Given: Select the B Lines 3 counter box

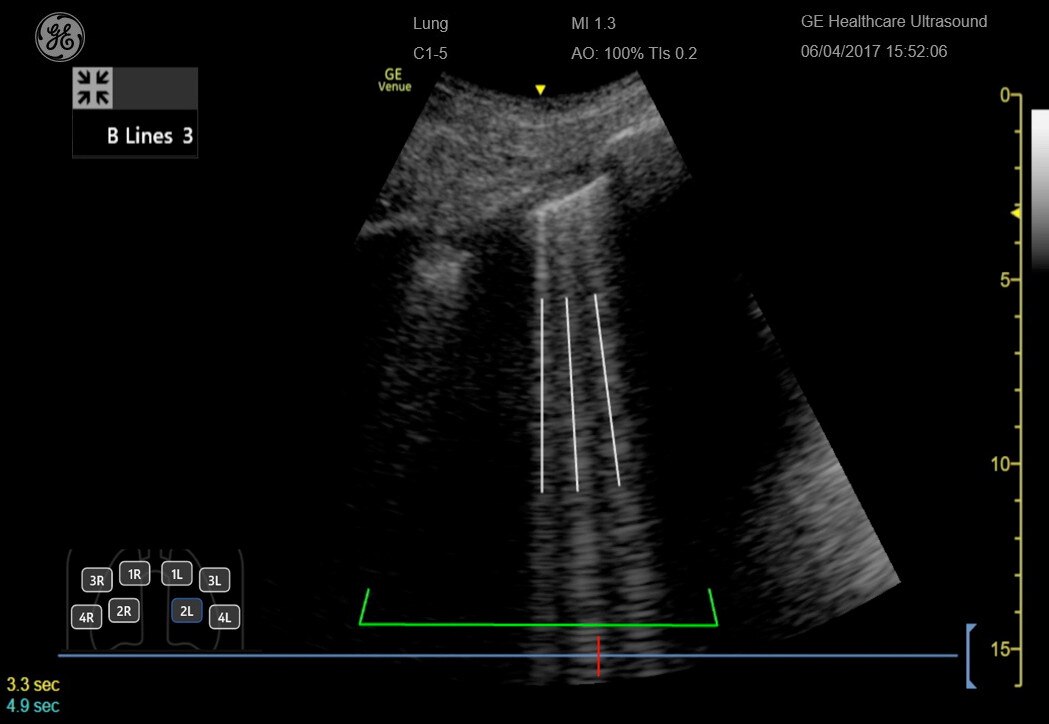Looking at the screenshot, I should [x=135, y=134].
